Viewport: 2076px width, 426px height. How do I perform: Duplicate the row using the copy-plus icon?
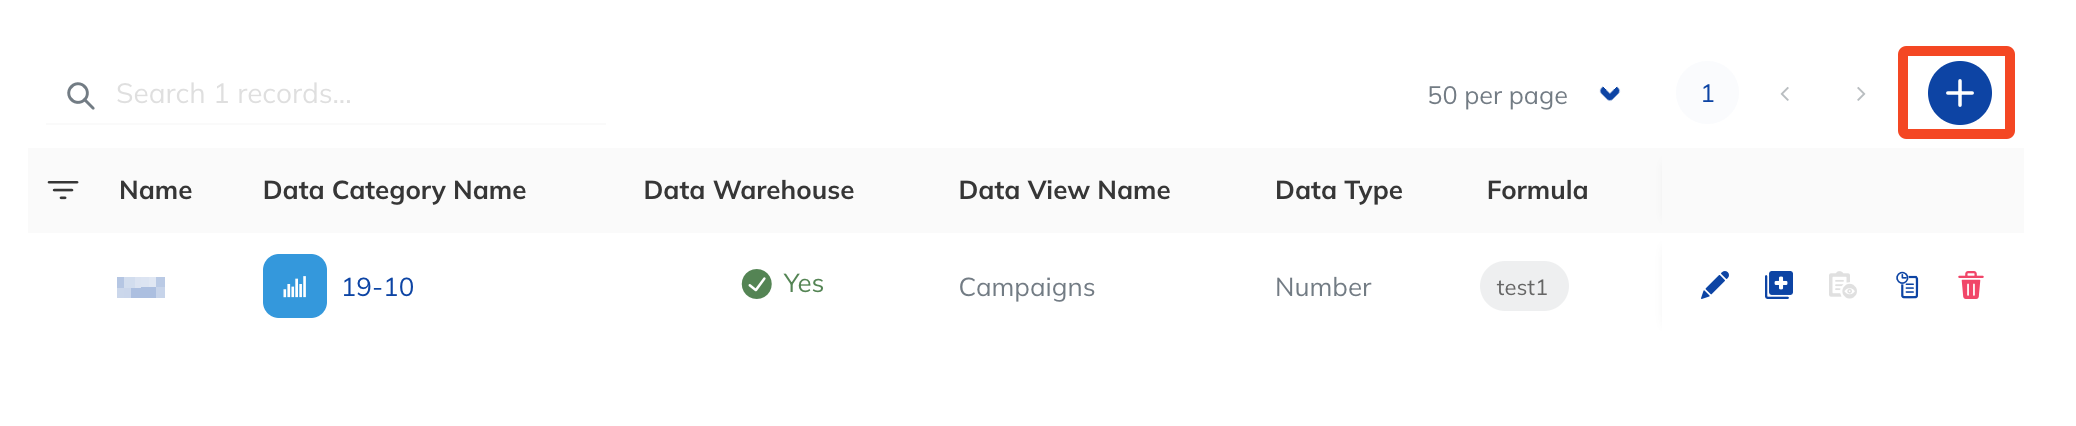point(1779,286)
